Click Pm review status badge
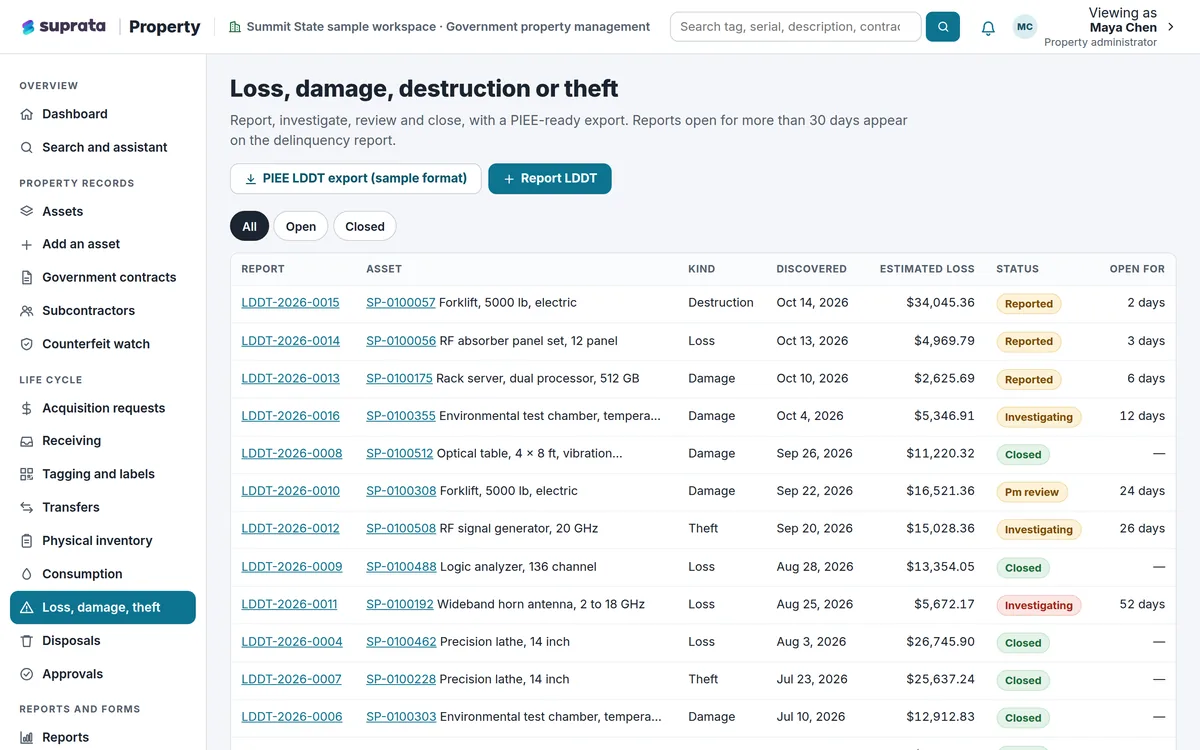 click(1032, 492)
